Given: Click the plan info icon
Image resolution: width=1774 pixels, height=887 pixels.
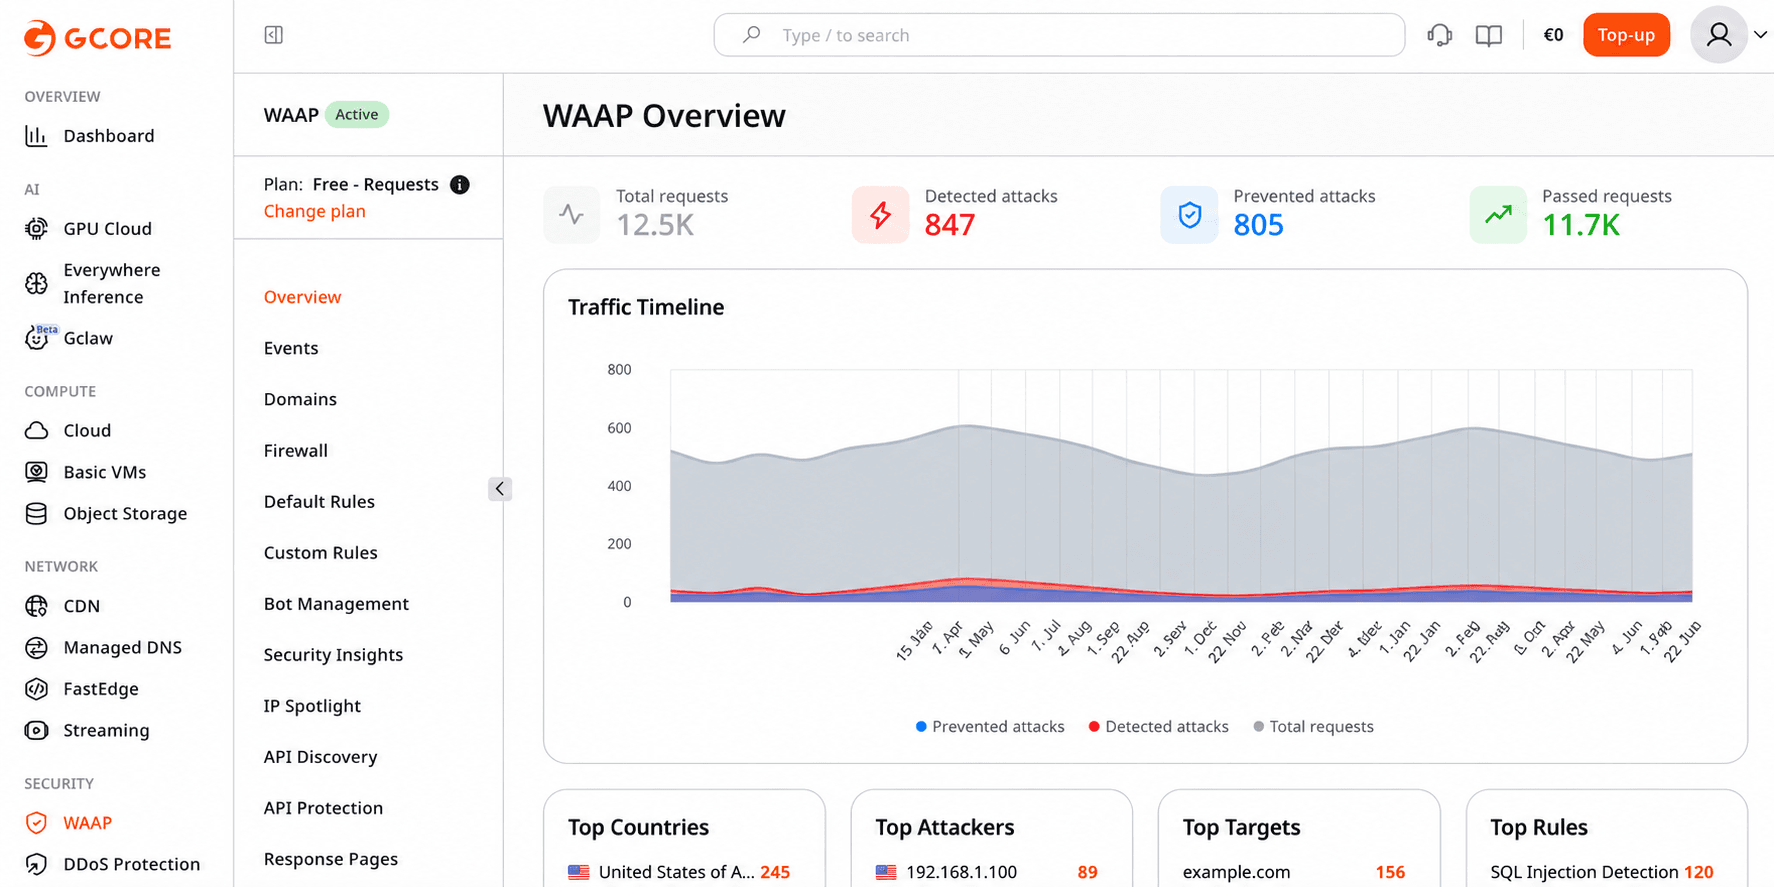Looking at the screenshot, I should 460,184.
